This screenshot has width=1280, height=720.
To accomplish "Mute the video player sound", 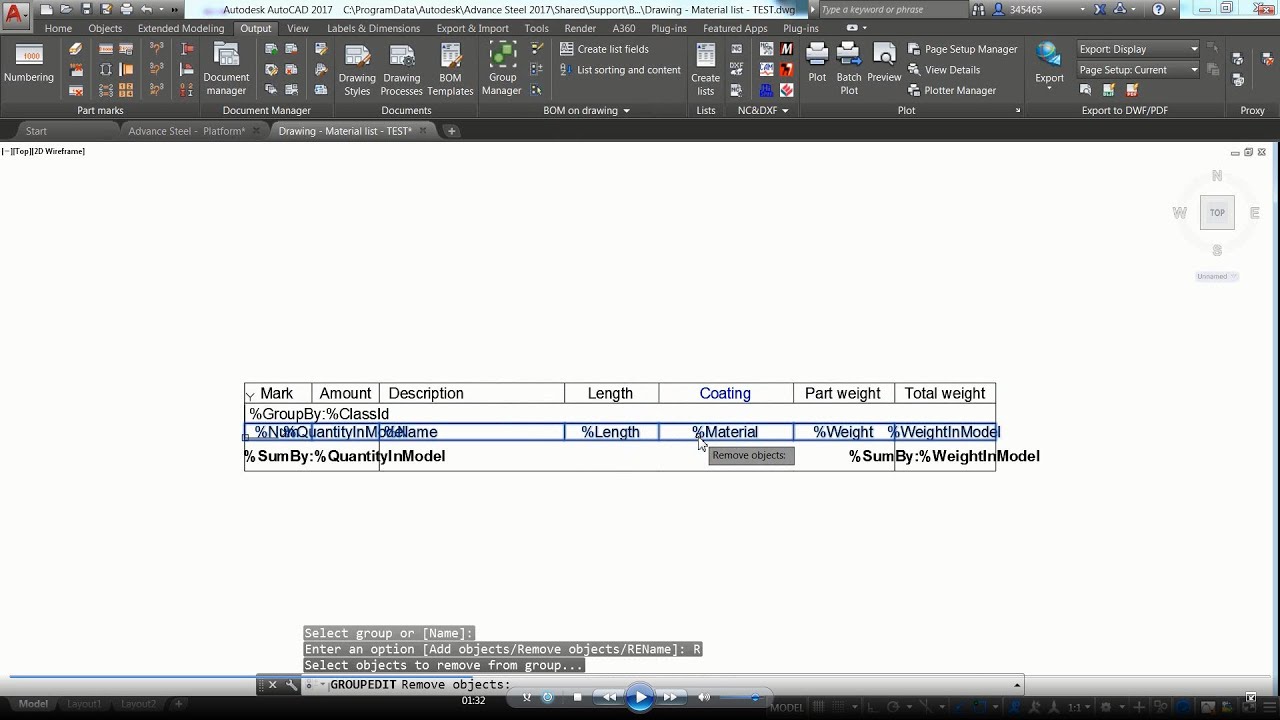I will tap(704, 697).
